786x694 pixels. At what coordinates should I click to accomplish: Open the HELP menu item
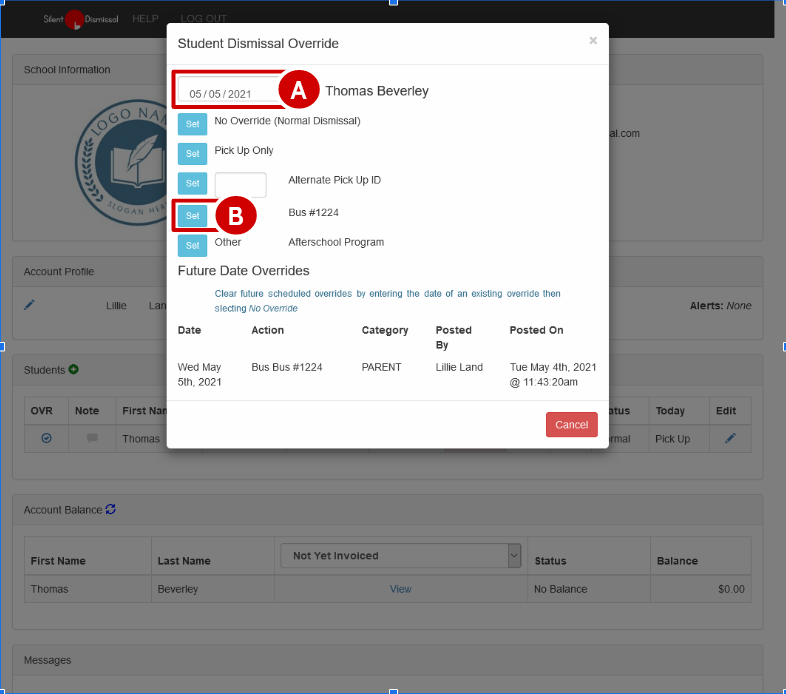click(x=146, y=19)
